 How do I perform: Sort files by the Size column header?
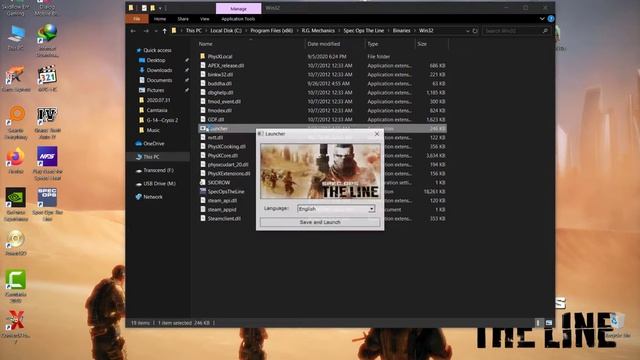point(431,44)
